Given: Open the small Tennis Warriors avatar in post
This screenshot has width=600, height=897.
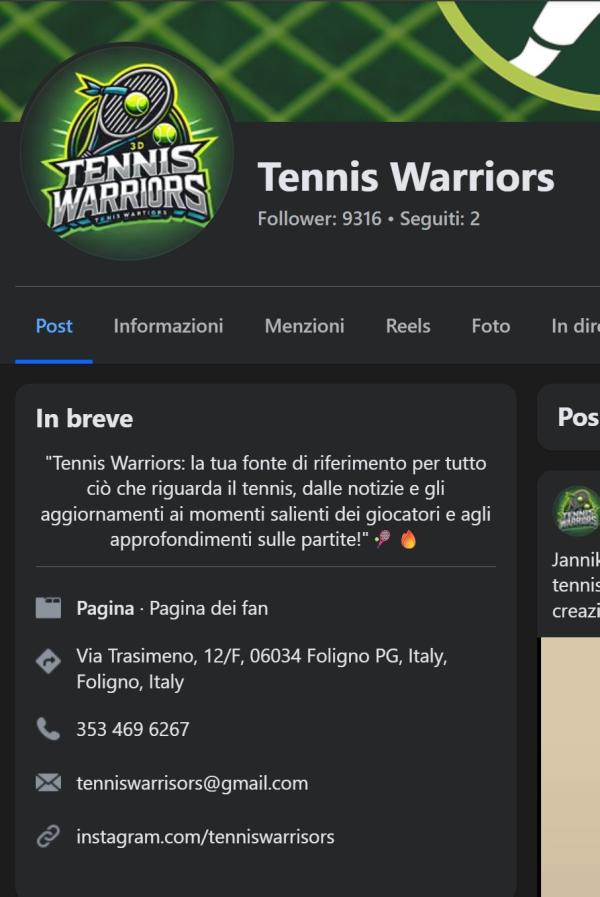Looking at the screenshot, I should pyautogui.click(x=577, y=511).
